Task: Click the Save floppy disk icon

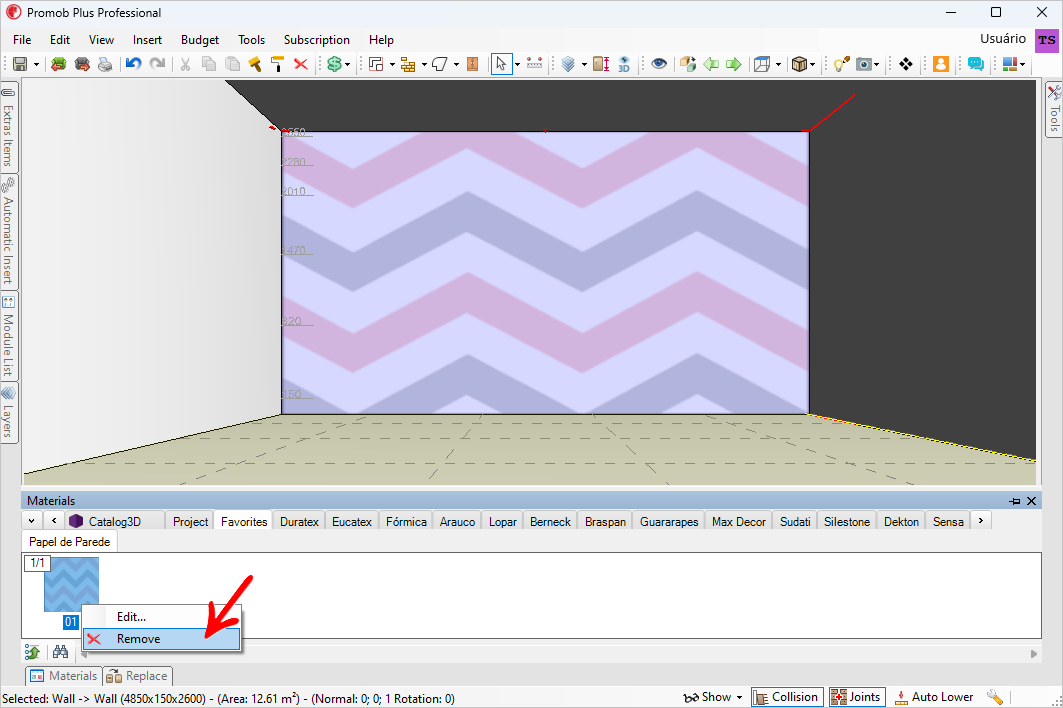Action: tap(20, 64)
